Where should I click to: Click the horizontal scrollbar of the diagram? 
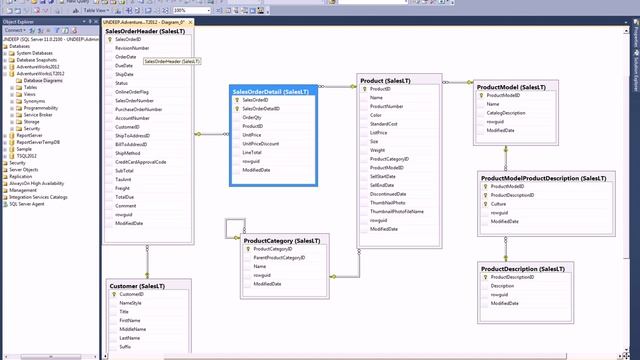click(364, 357)
